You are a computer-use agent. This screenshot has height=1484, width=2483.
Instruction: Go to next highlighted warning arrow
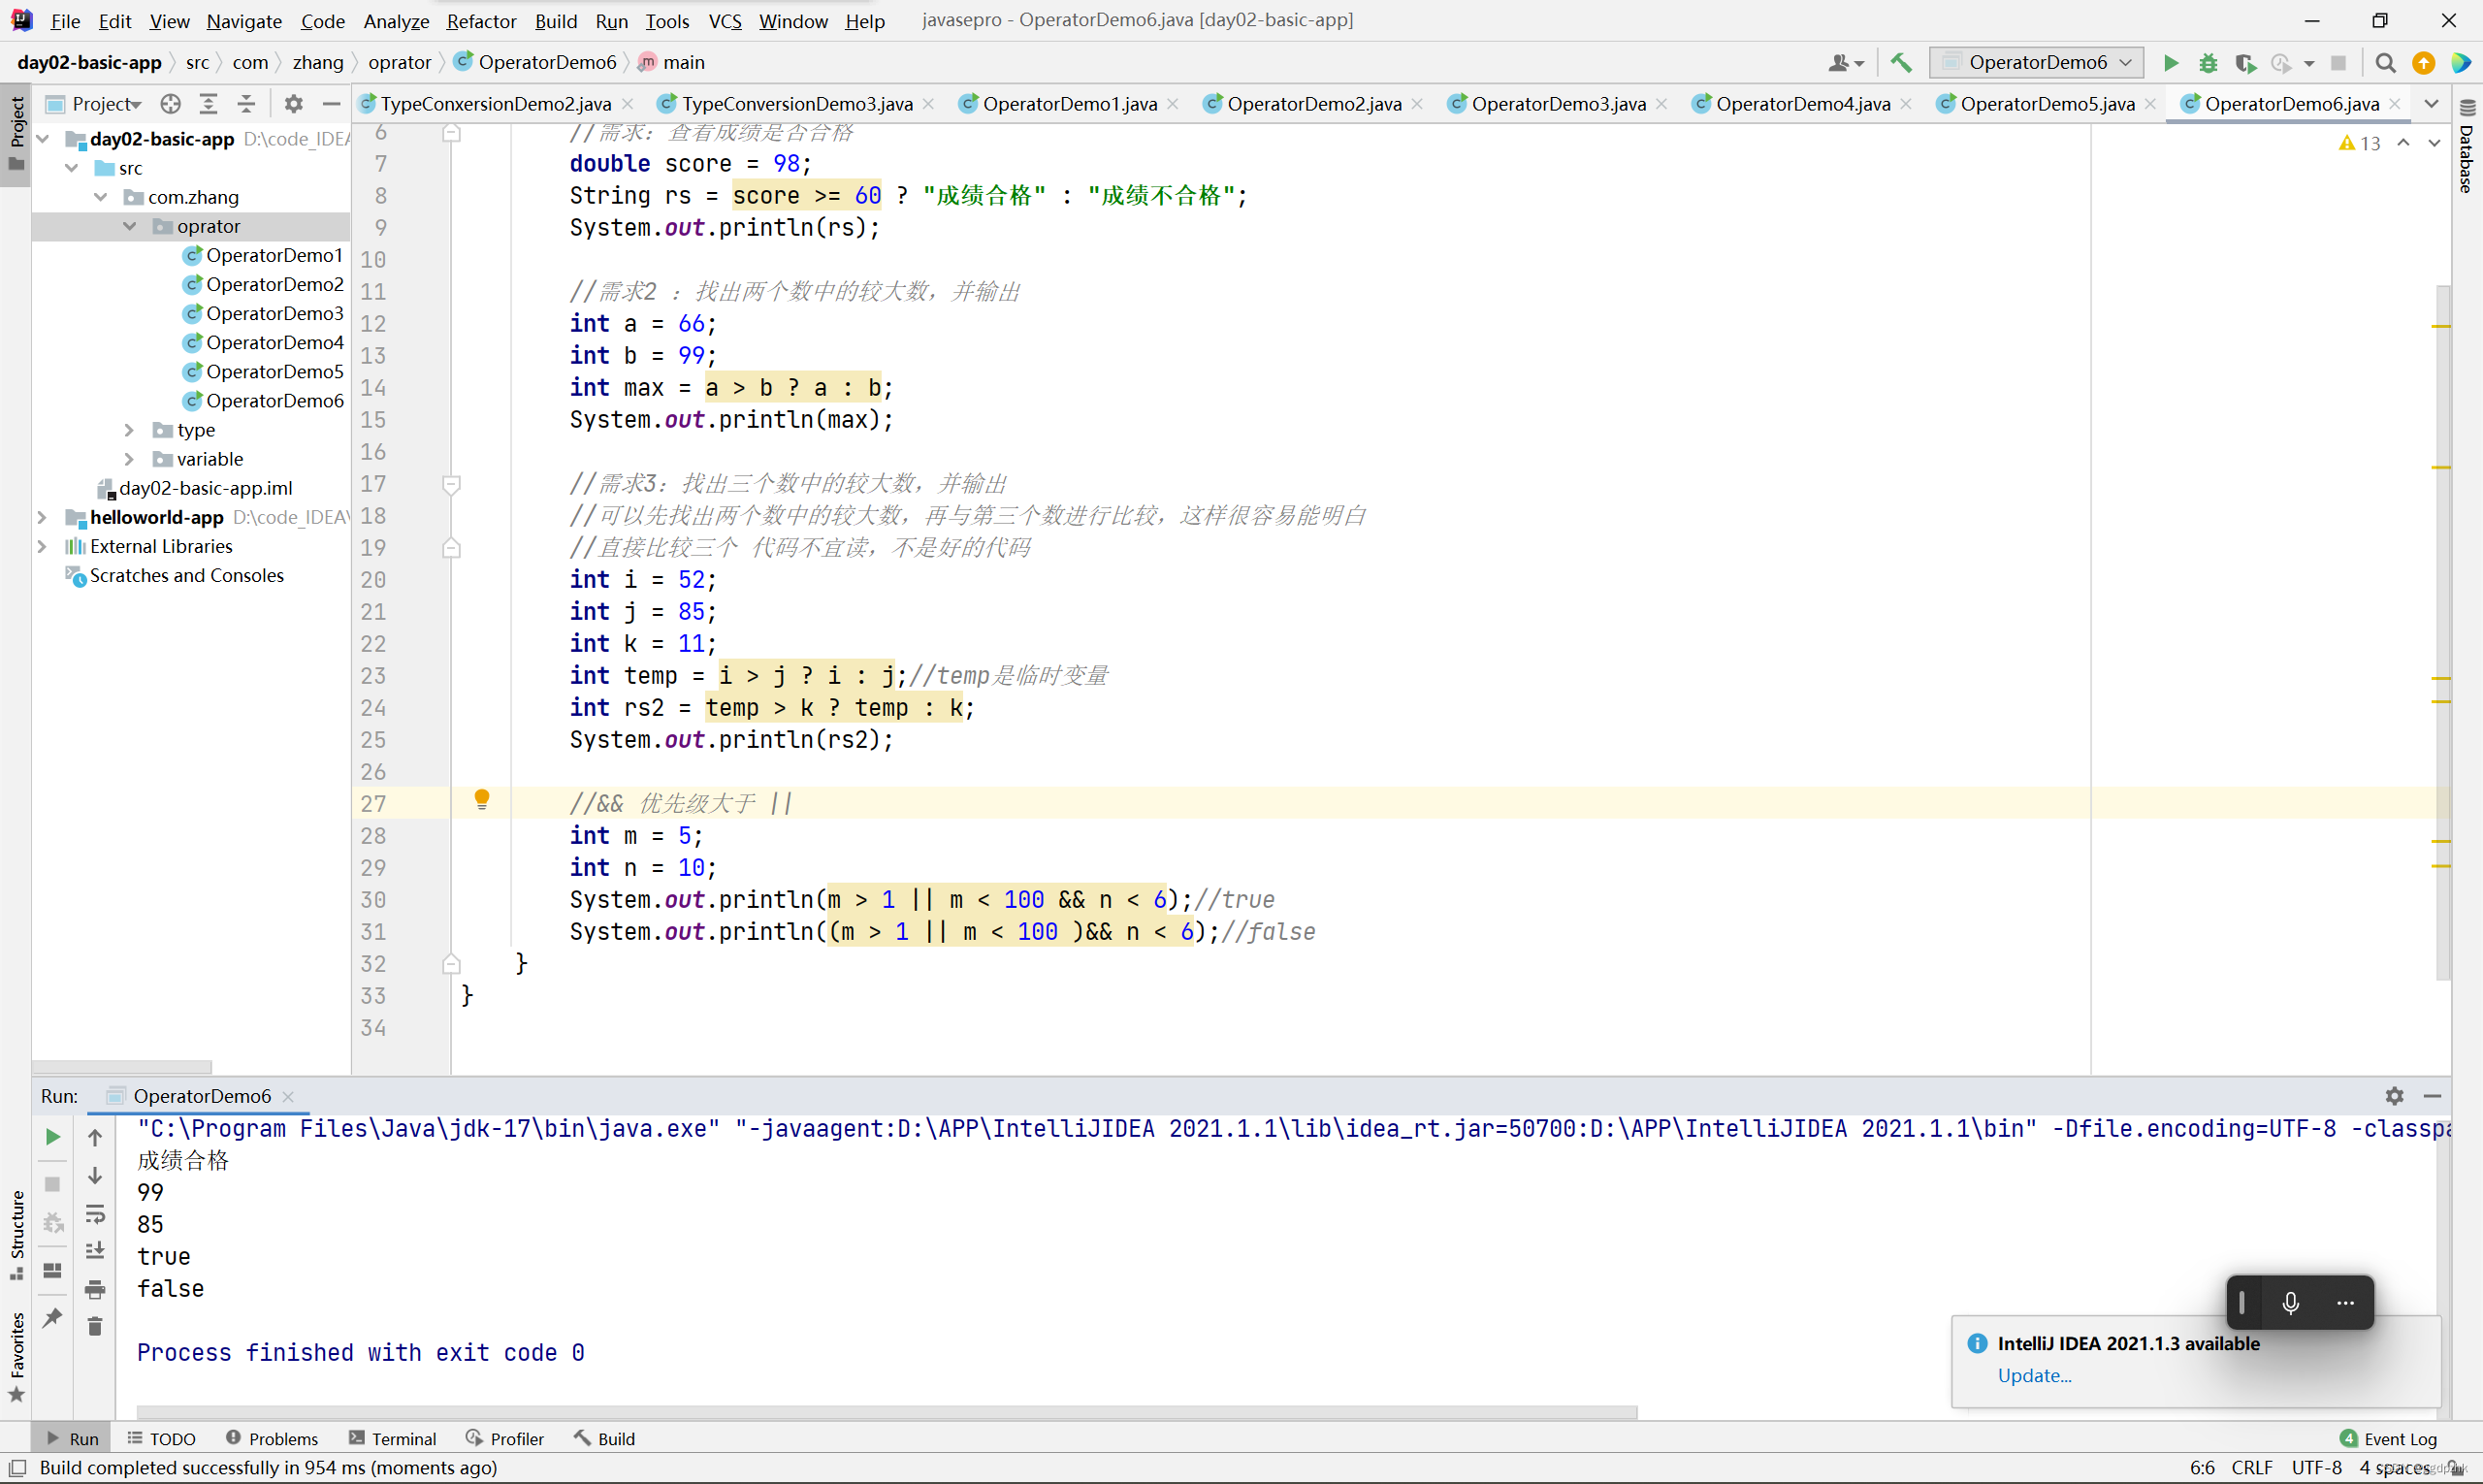2434,143
